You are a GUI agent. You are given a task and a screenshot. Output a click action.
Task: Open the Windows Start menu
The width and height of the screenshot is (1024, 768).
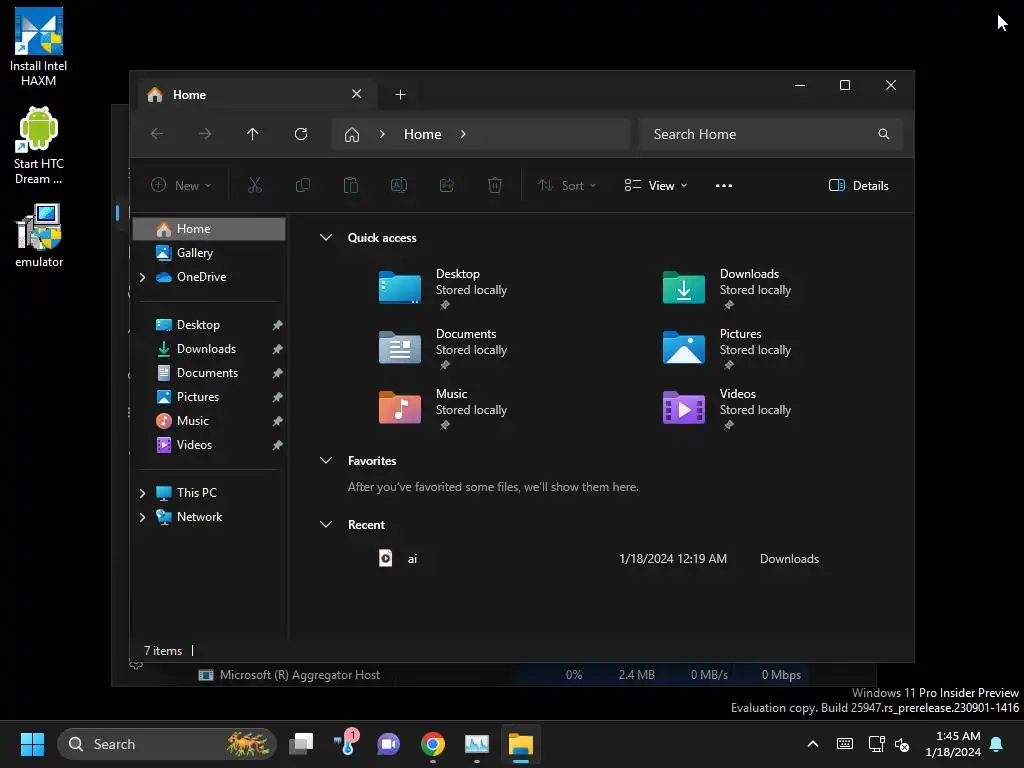32,744
